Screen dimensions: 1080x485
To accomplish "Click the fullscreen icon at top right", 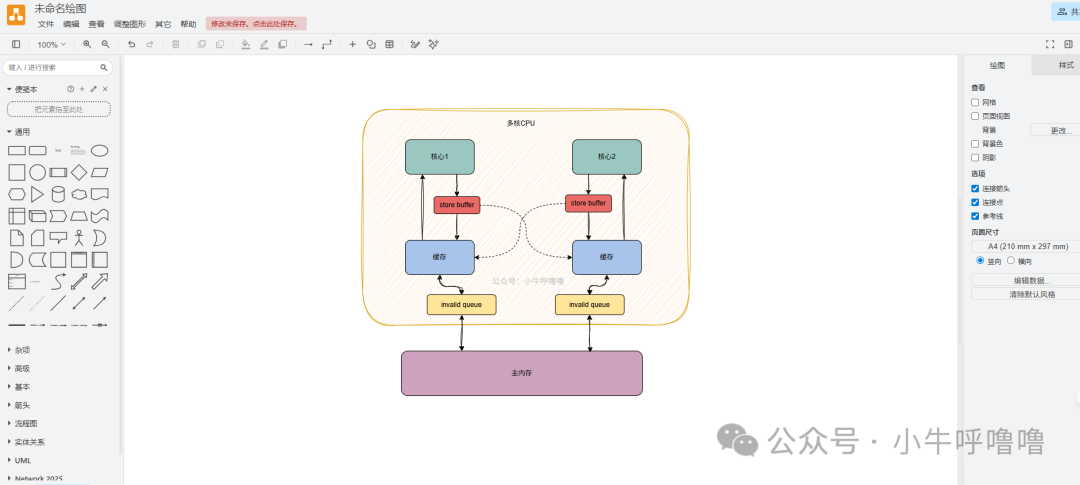I will pos(1050,44).
